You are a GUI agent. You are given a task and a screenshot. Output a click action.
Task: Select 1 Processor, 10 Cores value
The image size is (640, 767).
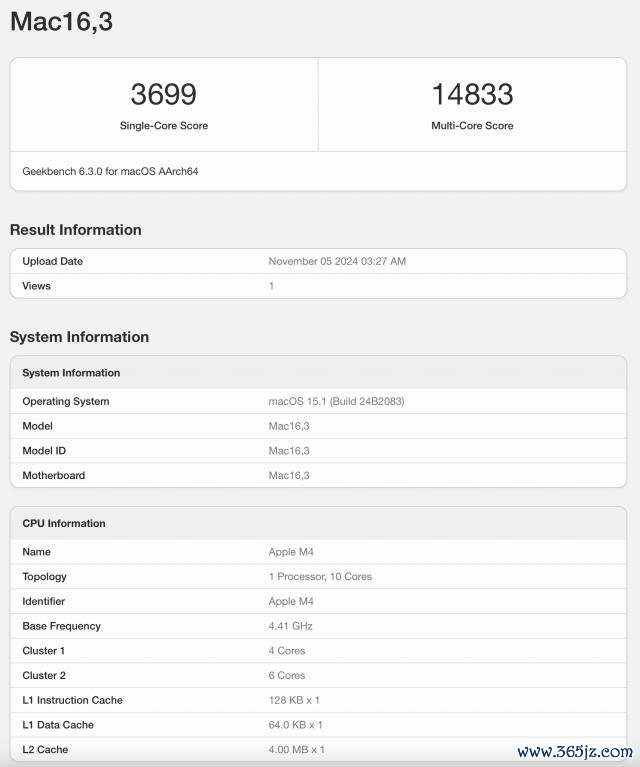[320, 577]
